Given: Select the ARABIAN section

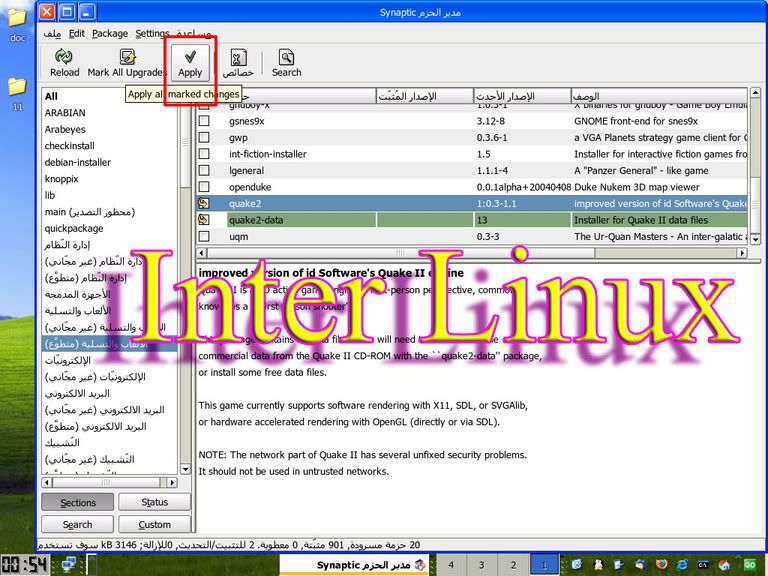Looking at the screenshot, I should (110, 113).
